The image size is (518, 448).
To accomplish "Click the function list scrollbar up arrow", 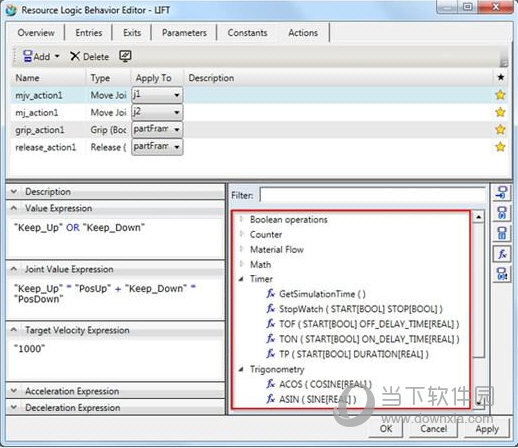I will (478, 217).
